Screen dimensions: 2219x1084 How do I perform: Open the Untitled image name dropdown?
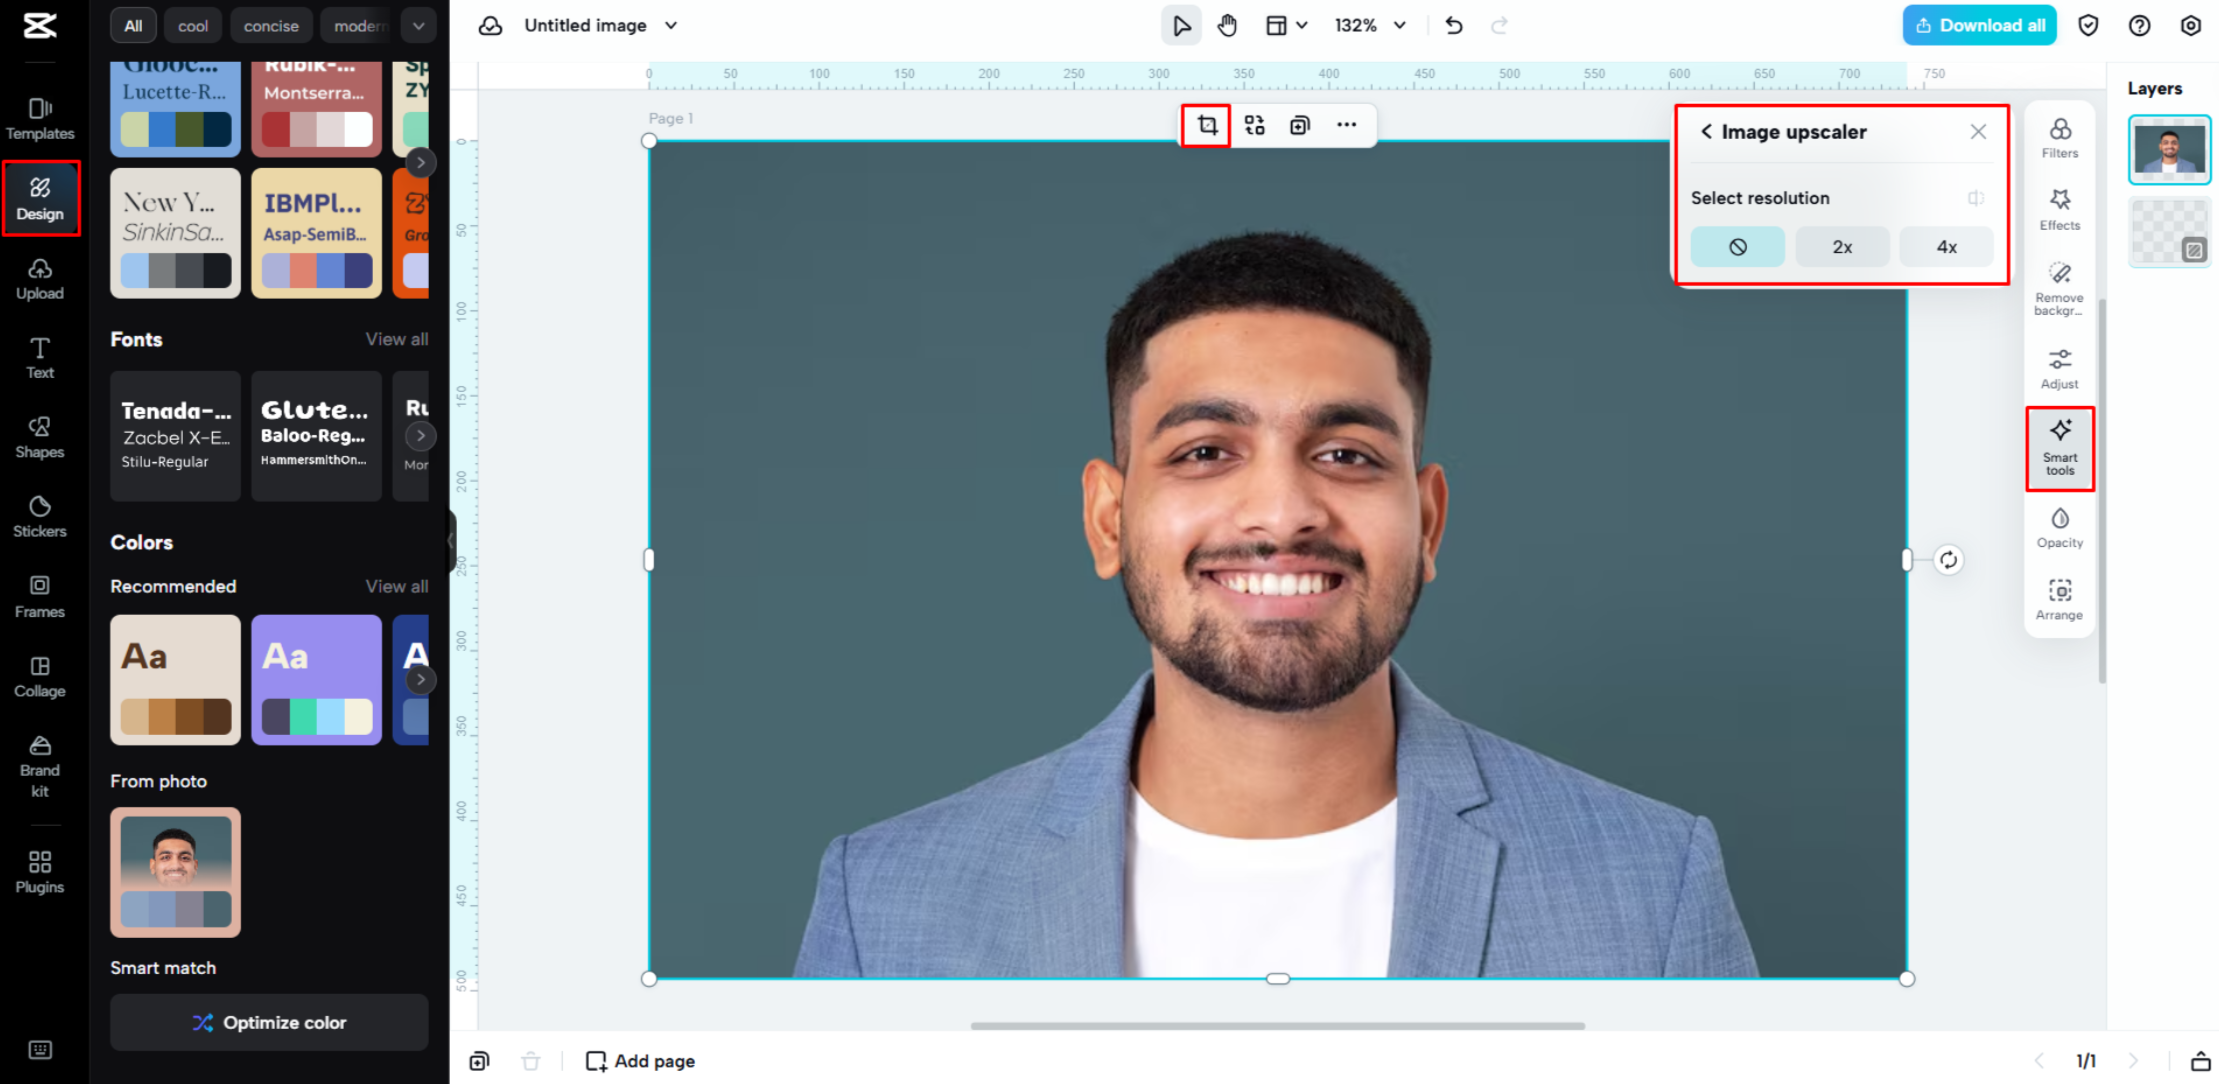coord(671,26)
